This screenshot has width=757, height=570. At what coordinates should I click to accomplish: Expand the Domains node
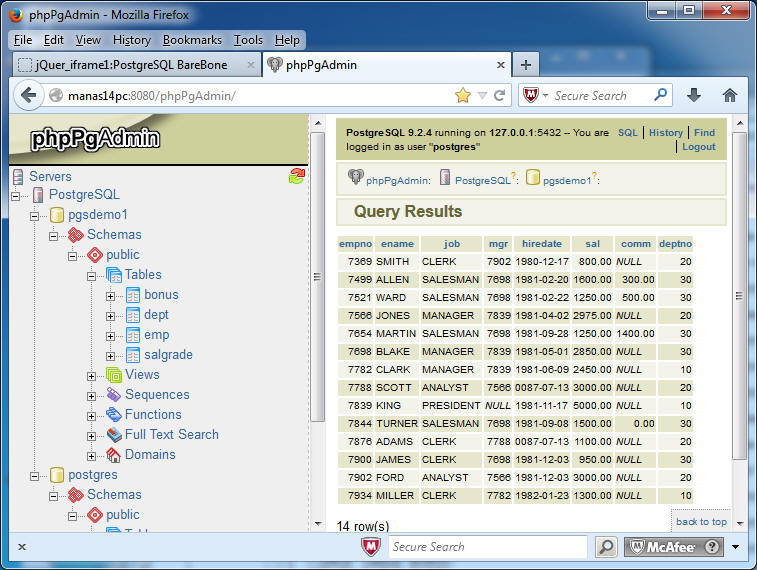(x=91, y=456)
